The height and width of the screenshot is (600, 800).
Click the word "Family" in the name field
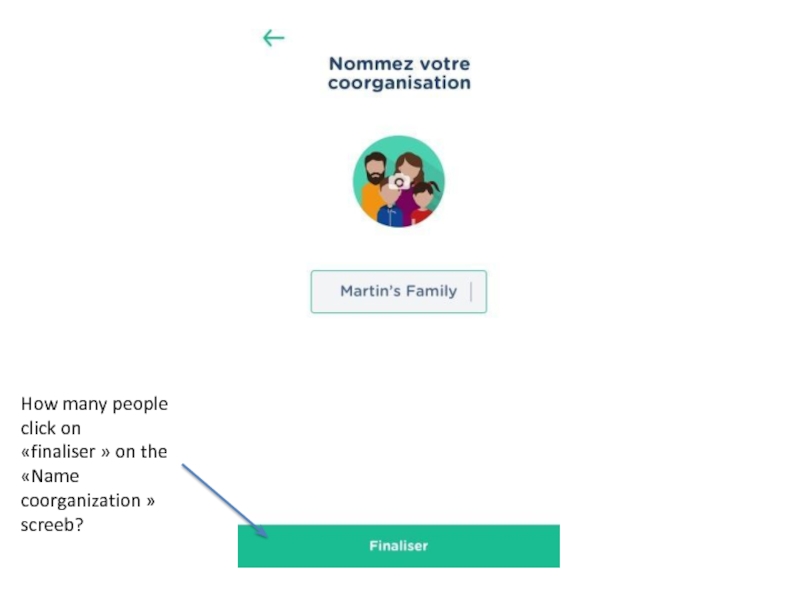coord(431,292)
